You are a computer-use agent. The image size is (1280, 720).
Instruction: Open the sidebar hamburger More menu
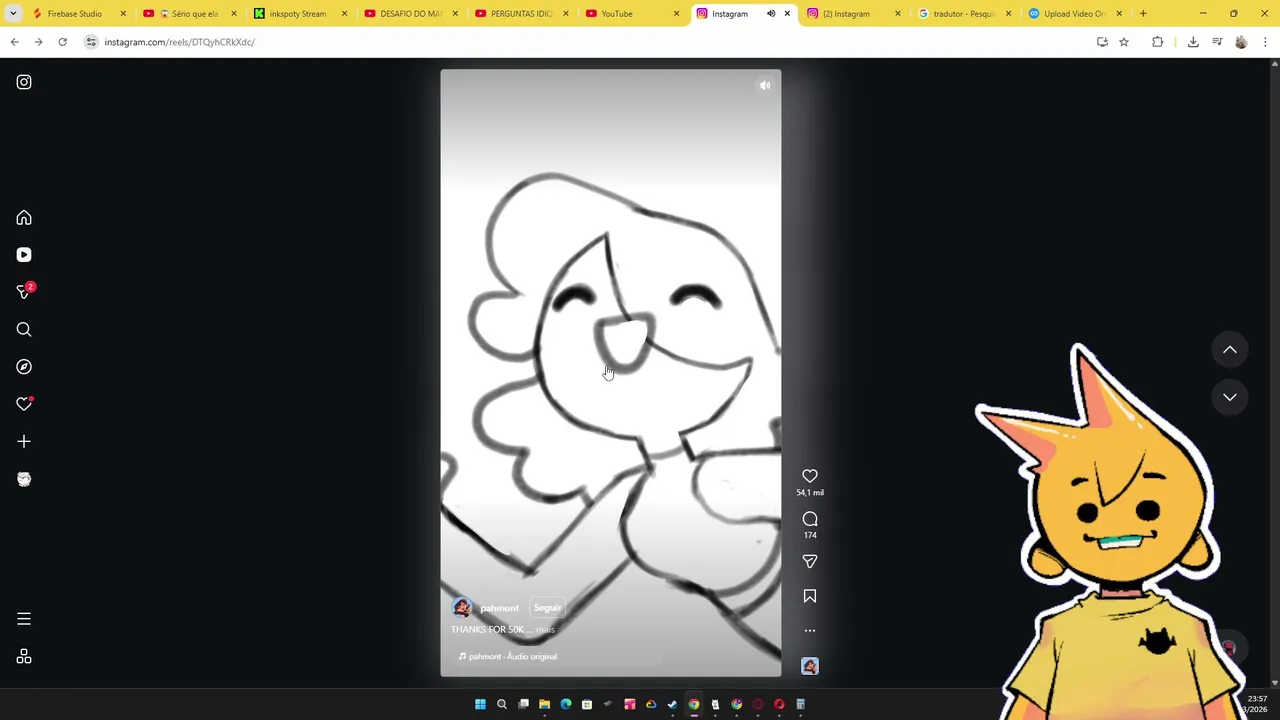[24, 619]
